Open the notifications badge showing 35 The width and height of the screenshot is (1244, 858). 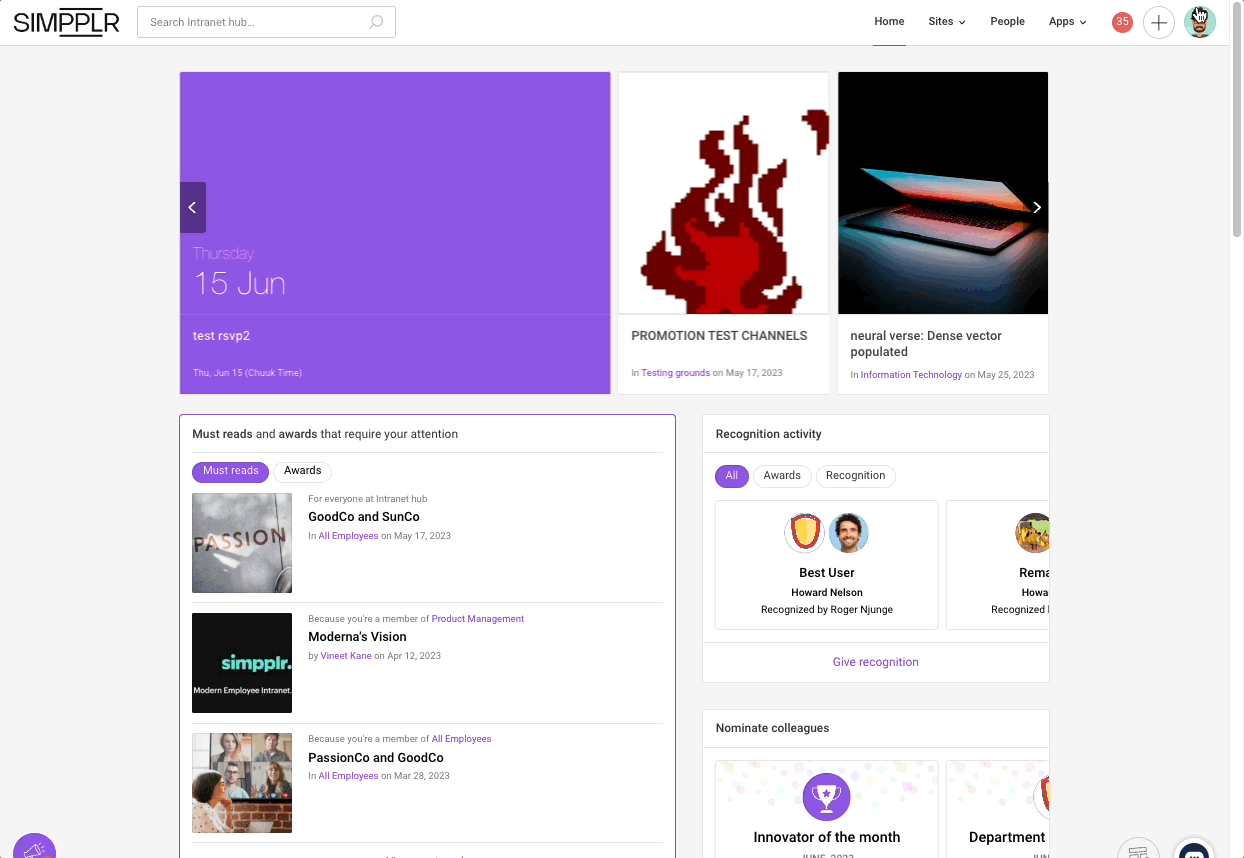click(x=1122, y=22)
